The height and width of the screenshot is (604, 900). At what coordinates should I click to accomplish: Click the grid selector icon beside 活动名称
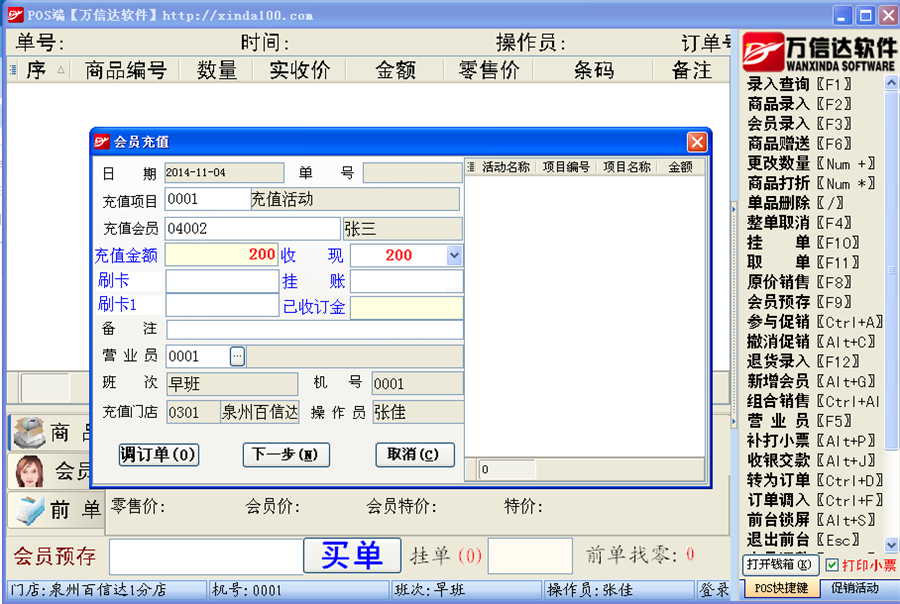point(472,168)
